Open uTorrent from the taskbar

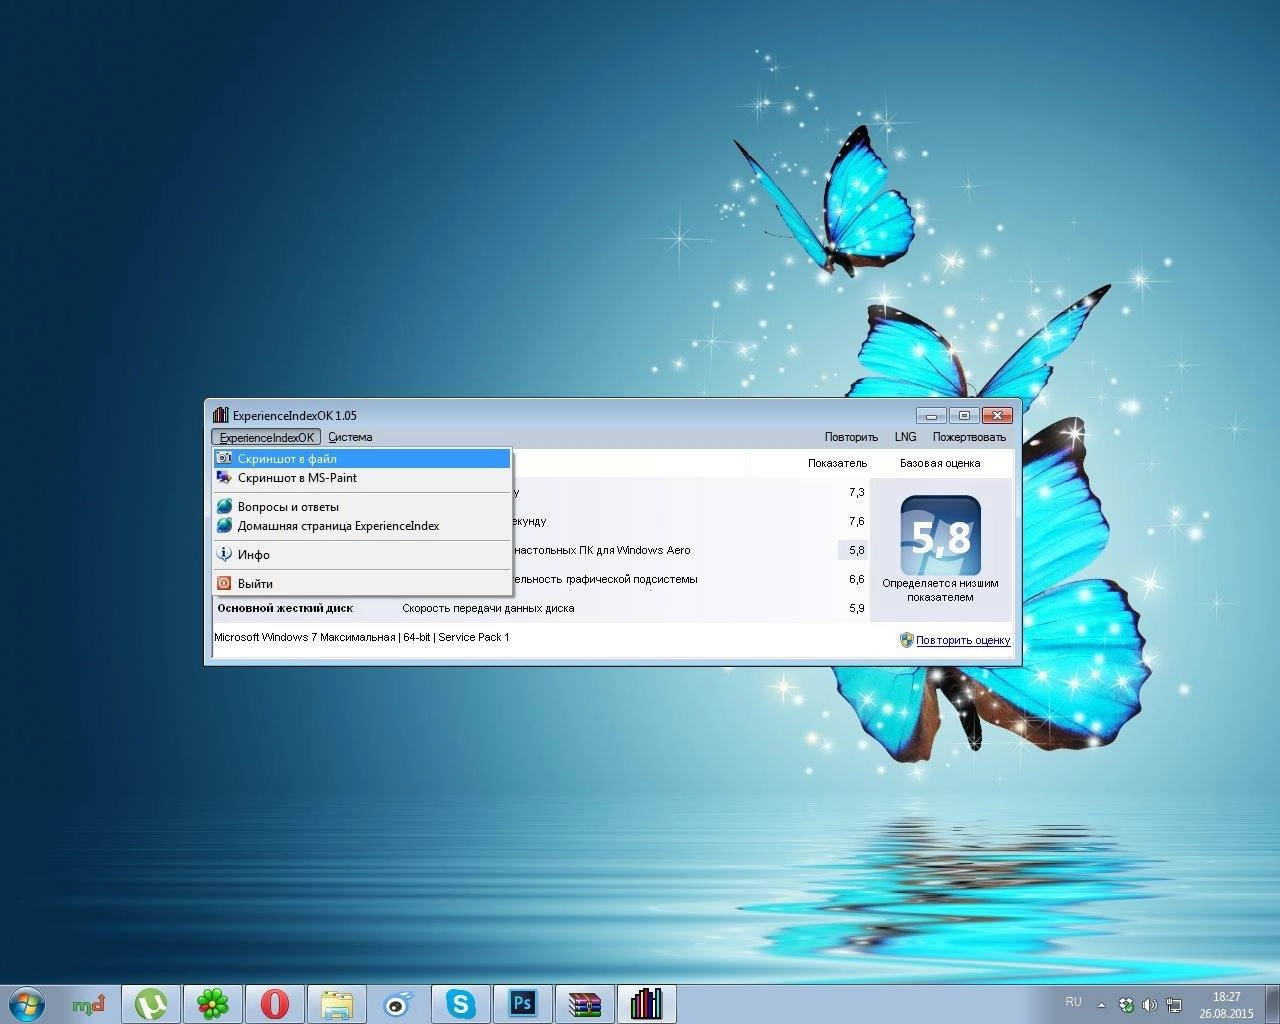pos(151,1003)
